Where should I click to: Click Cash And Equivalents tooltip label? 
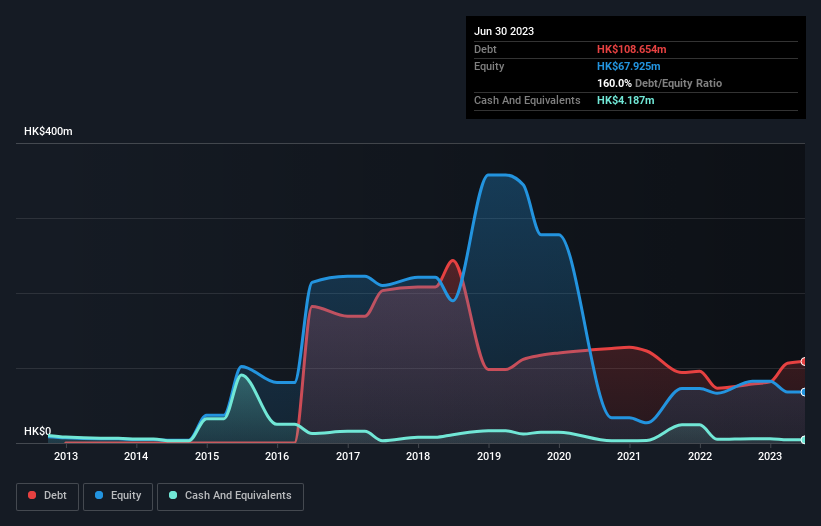click(527, 100)
